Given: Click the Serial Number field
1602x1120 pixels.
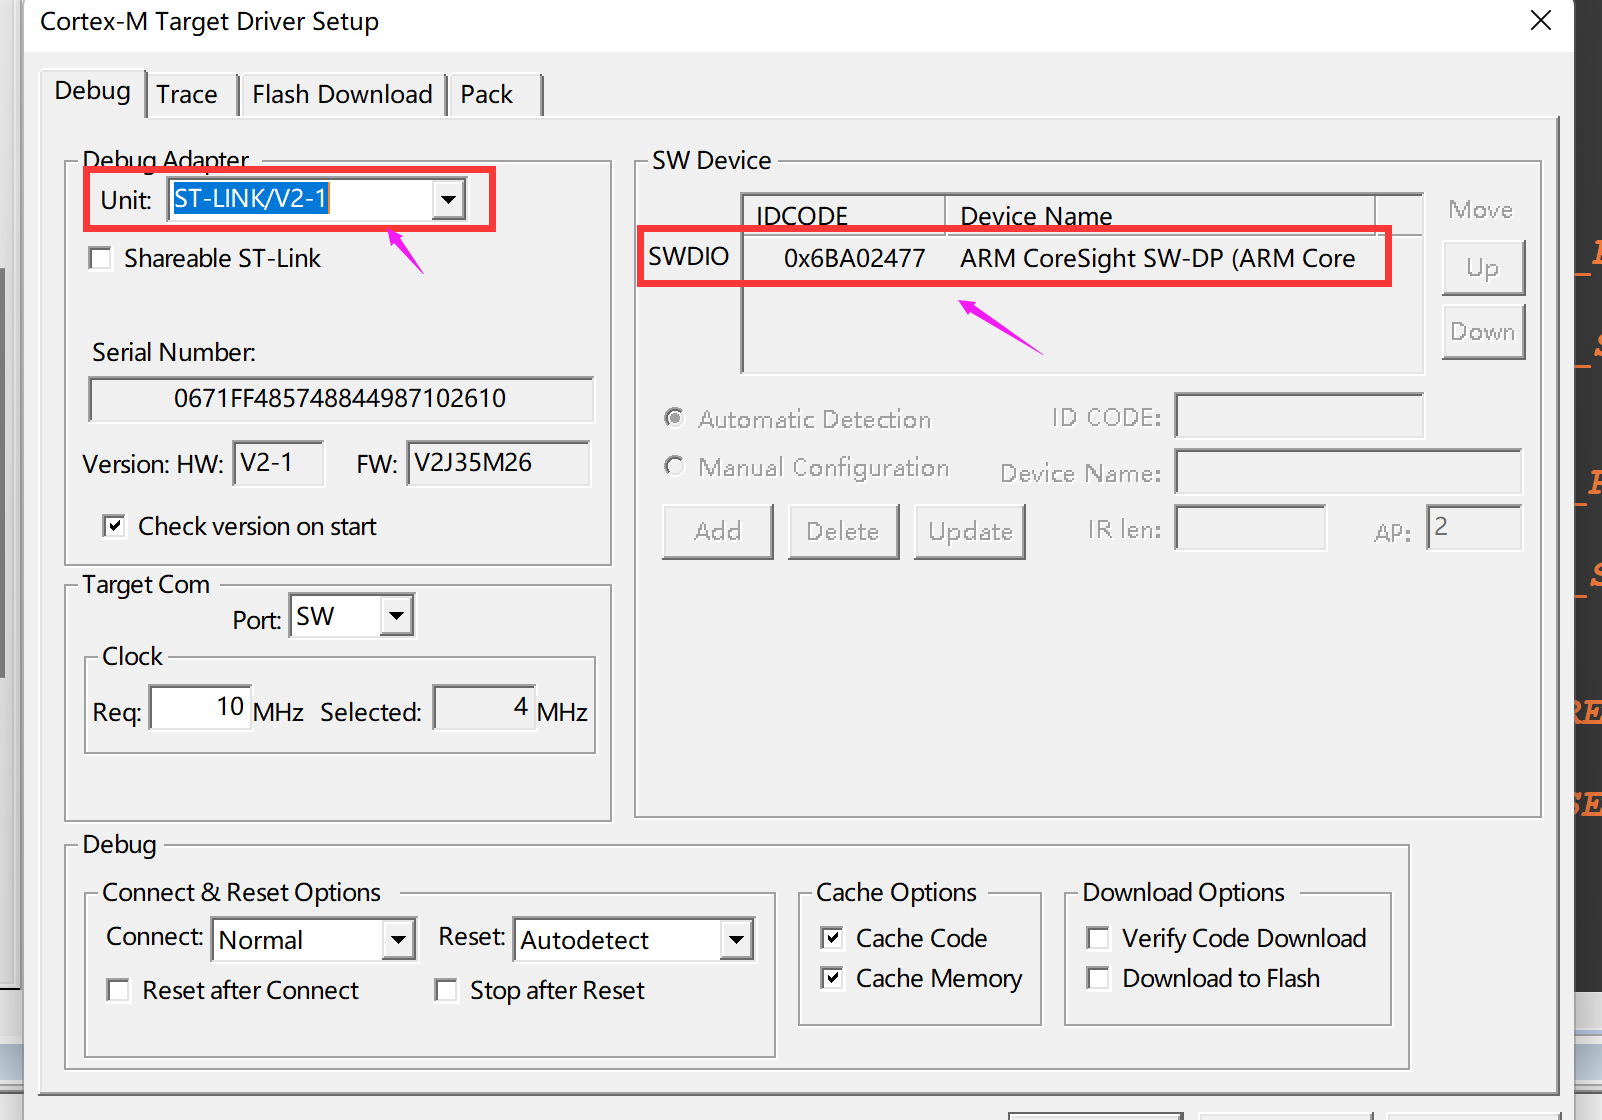Looking at the screenshot, I should 341,399.
